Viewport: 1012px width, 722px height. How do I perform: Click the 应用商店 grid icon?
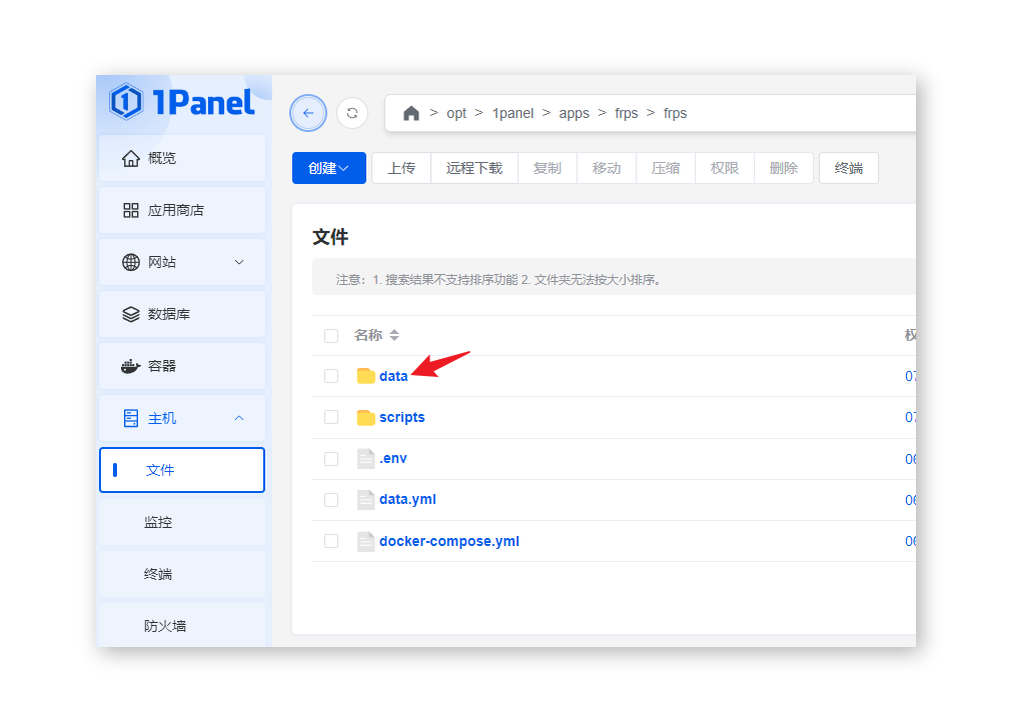pyautogui.click(x=131, y=210)
